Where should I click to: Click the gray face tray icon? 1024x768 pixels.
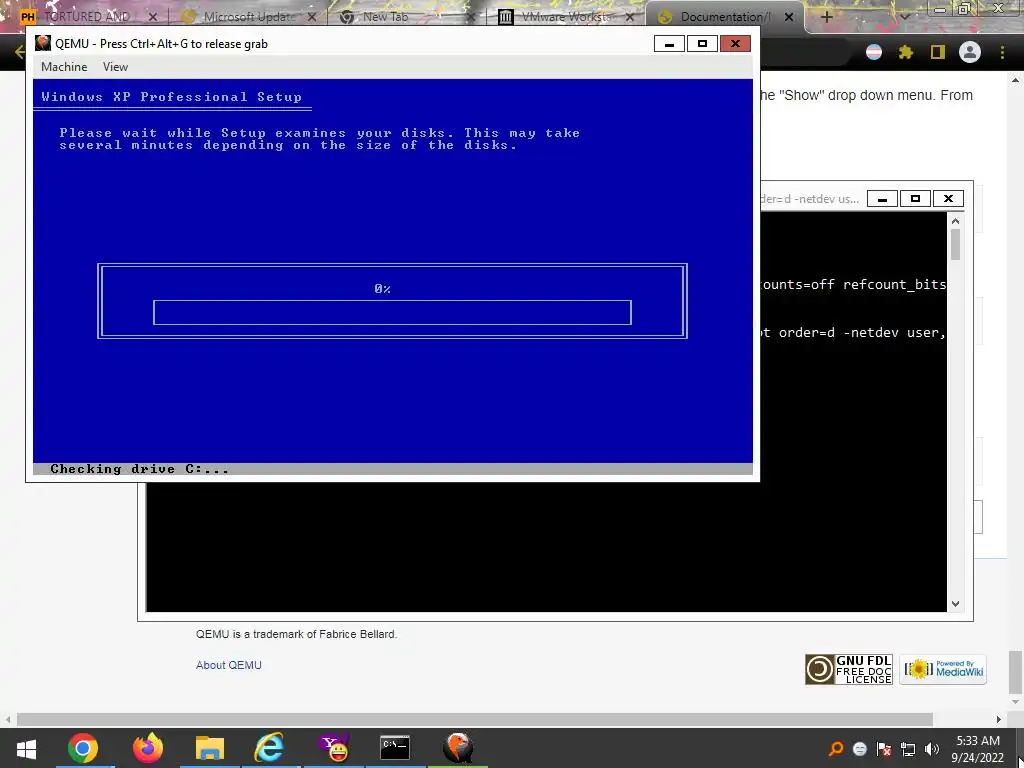[859, 749]
